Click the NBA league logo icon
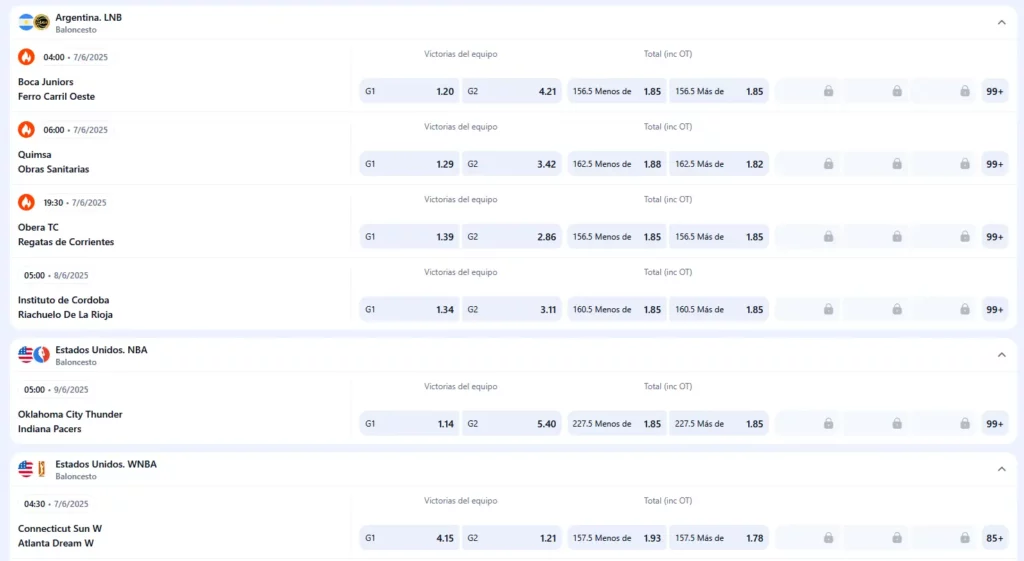Image resolution: width=1024 pixels, height=561 pixels. (x=41, y=355)
